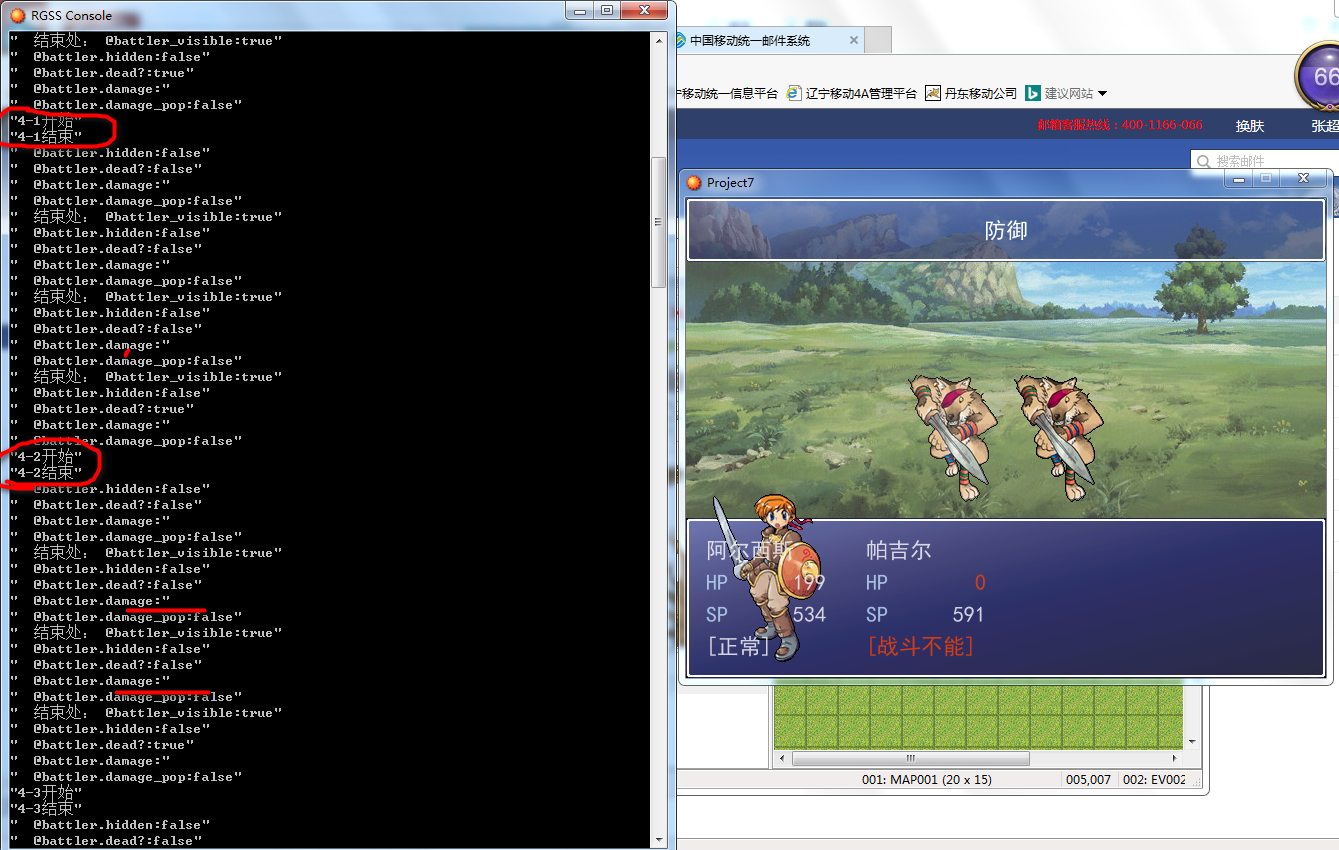This screenshot has width=1339, height=850.
Task: Maximize the RGSS Console window
Action: [606, 10]
